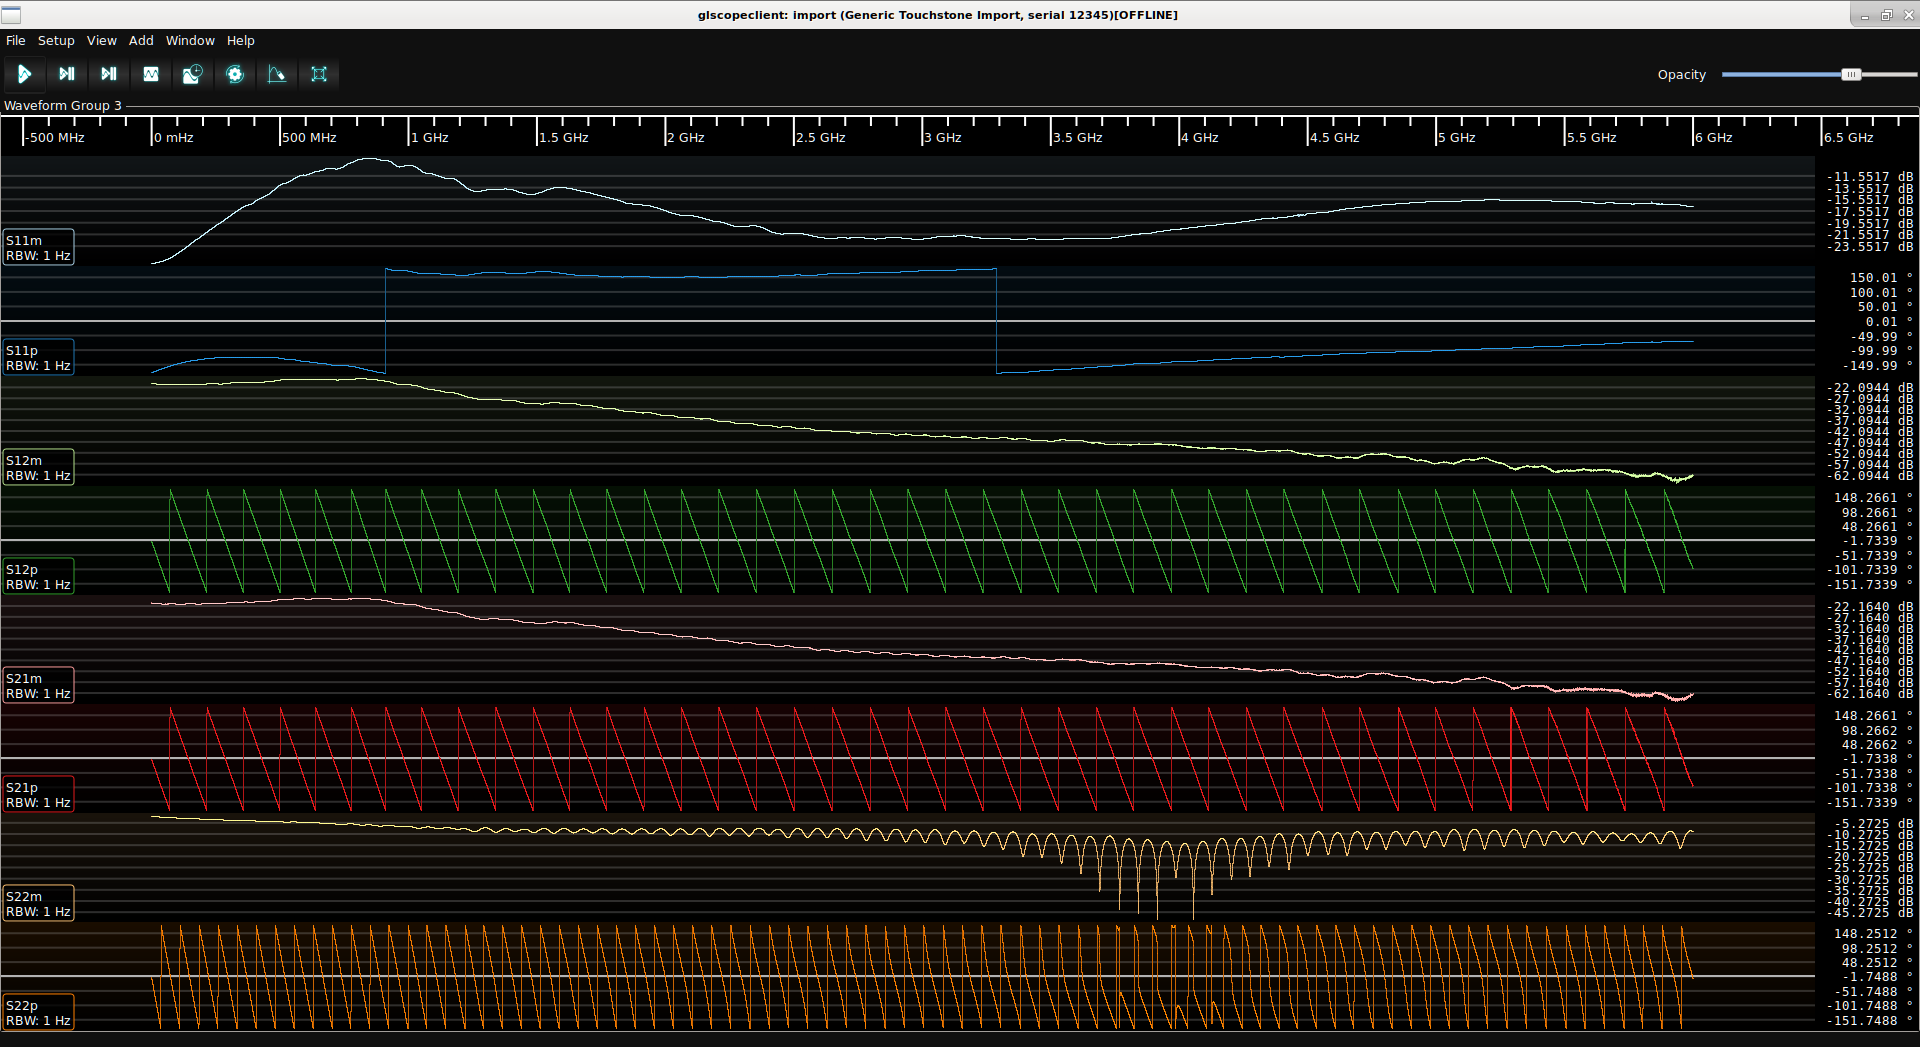Open the Setup menu
The width and height of the screenshot is (1920, 1047).
point(56,41)
